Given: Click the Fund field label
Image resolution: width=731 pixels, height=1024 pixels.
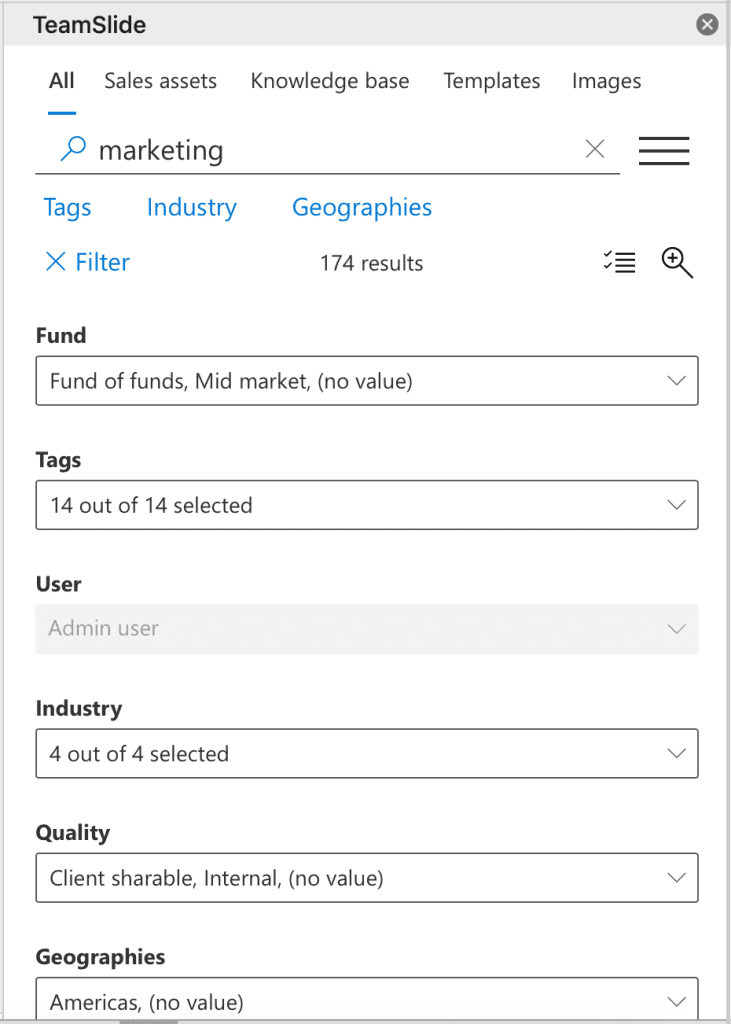Looking at the screenshot, I should point(61,336).
